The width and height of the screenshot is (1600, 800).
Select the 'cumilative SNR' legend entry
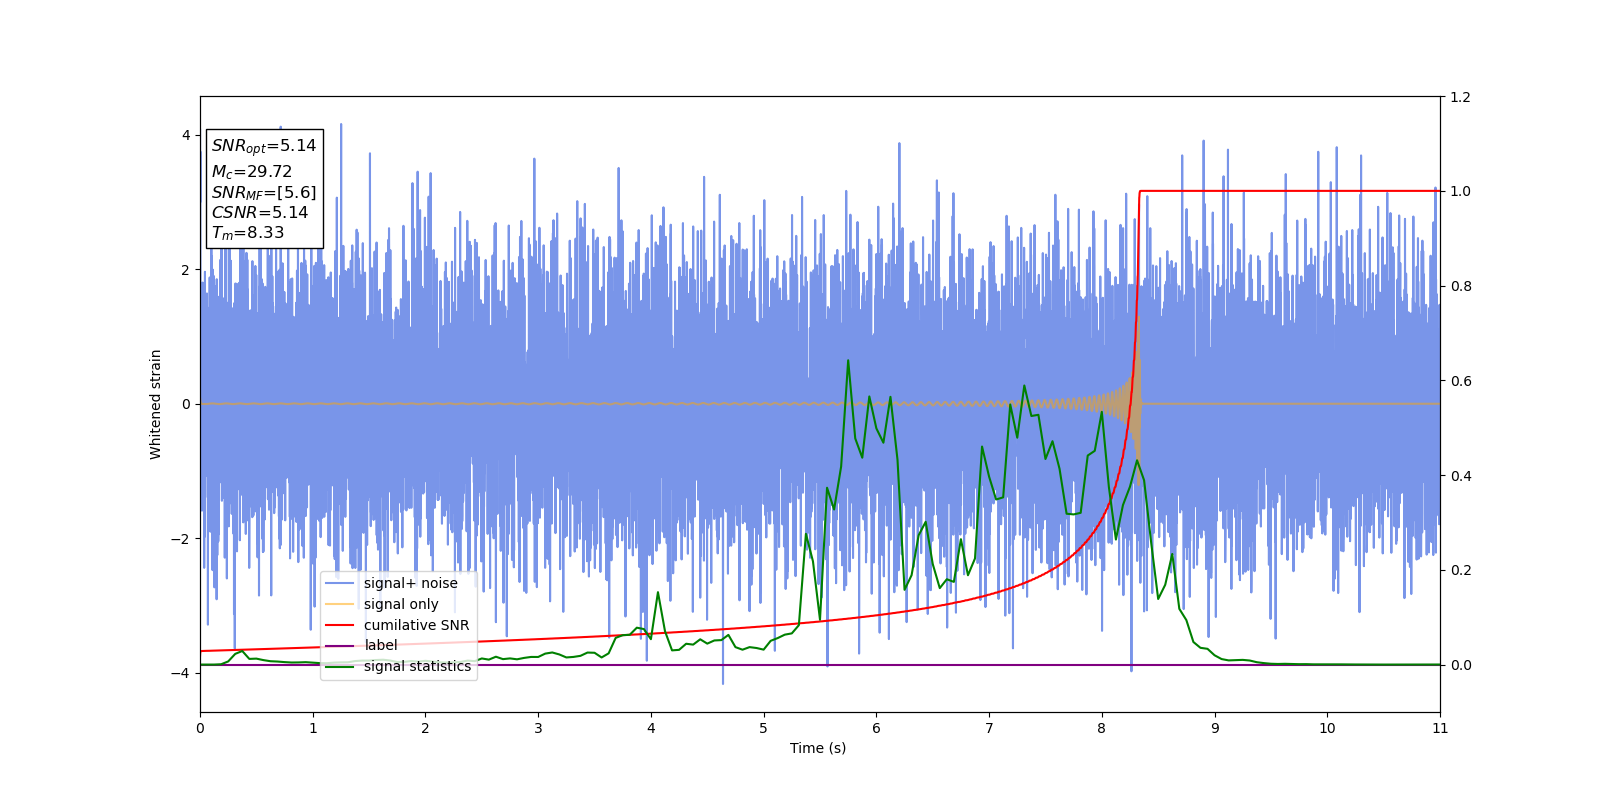398,625
